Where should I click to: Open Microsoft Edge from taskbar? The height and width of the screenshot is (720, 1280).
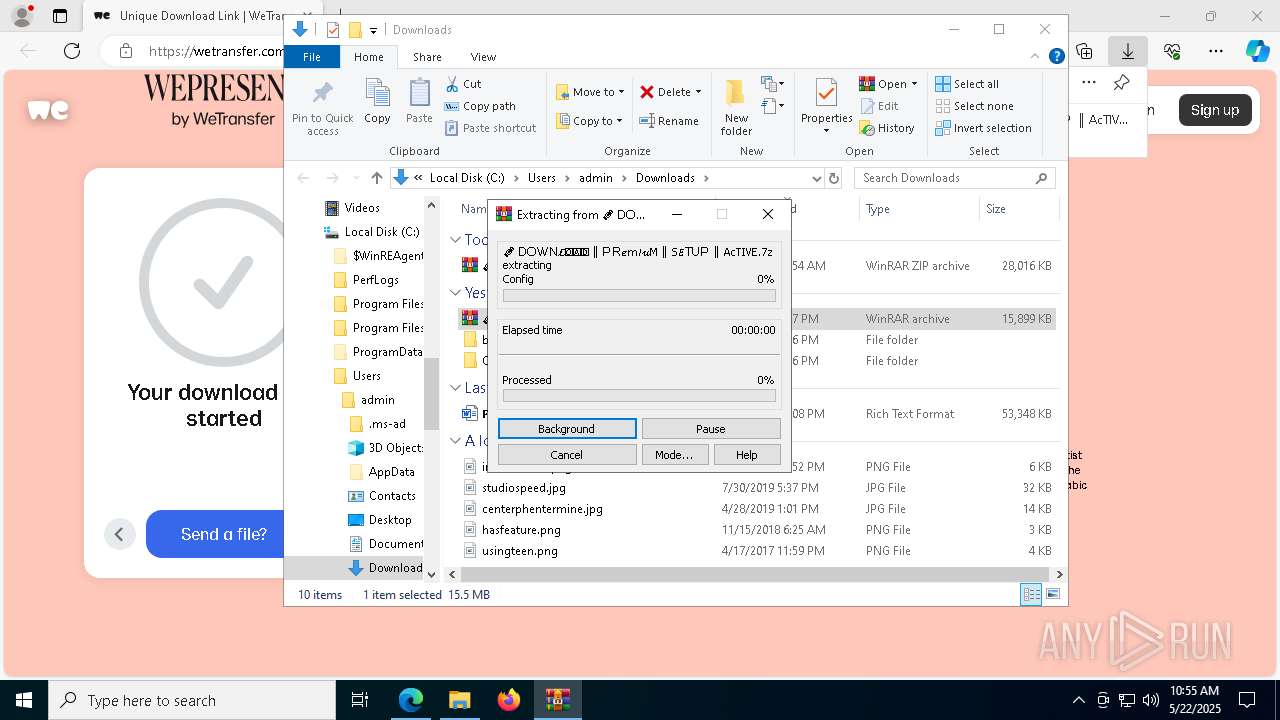411,700
